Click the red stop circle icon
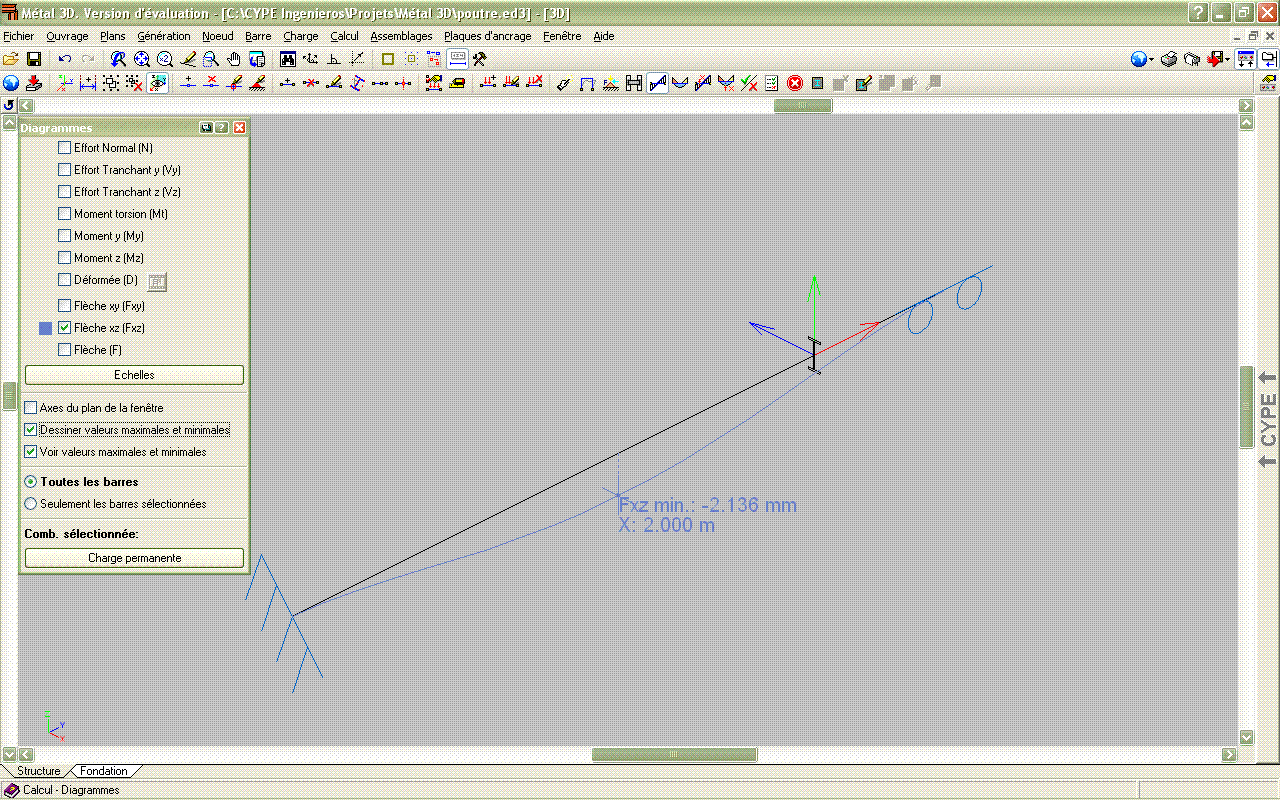Viewport: 1280px width, 800px height. 795,83
